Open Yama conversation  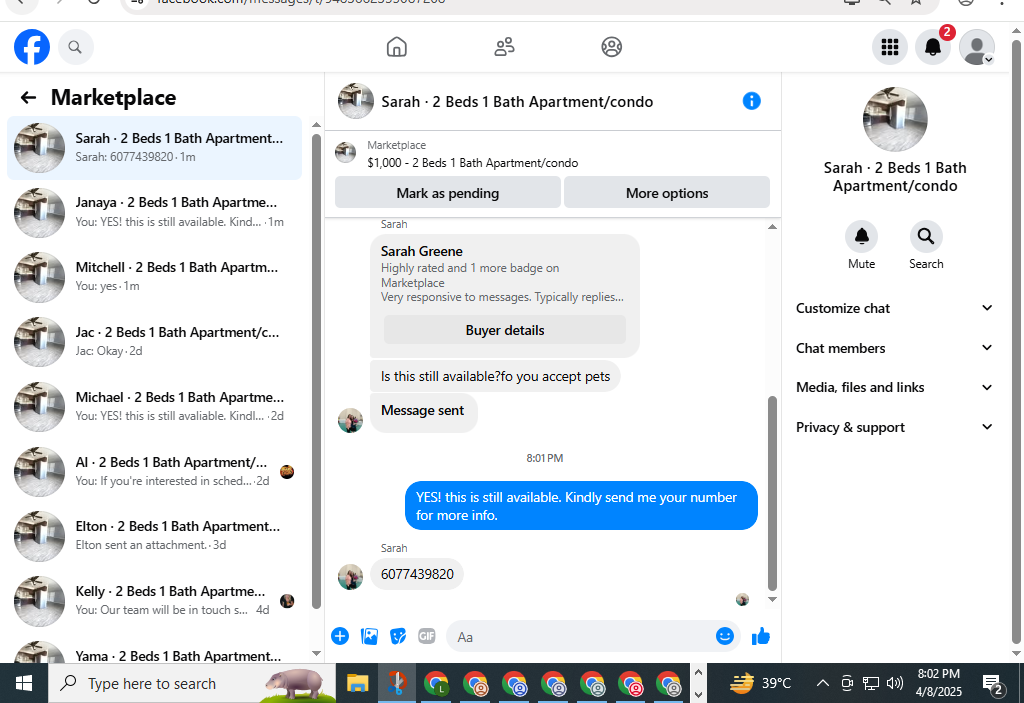coord(155,652)
